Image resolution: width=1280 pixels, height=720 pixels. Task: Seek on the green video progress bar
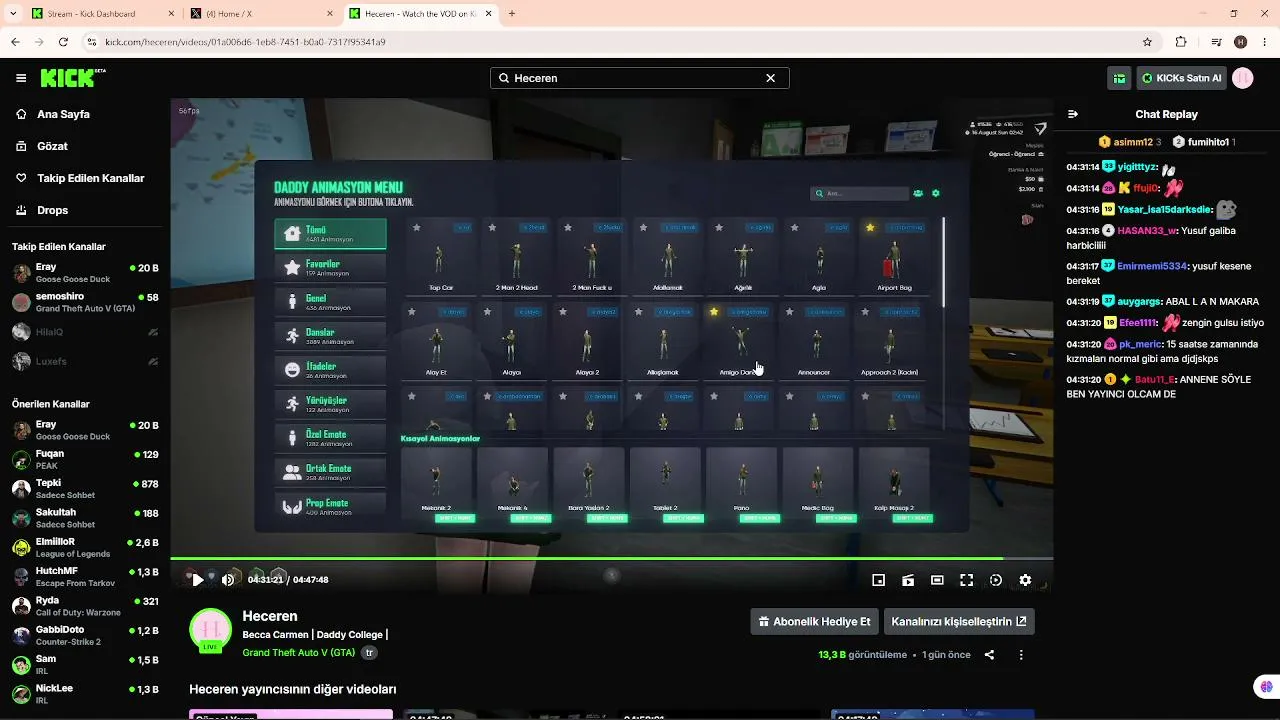(x=611, y=558)
